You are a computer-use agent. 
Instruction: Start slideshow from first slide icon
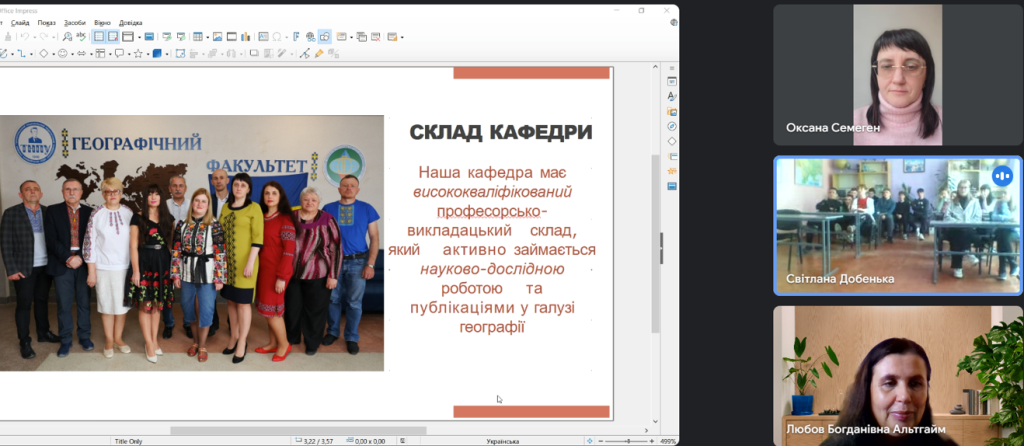[x=167, y=37]
